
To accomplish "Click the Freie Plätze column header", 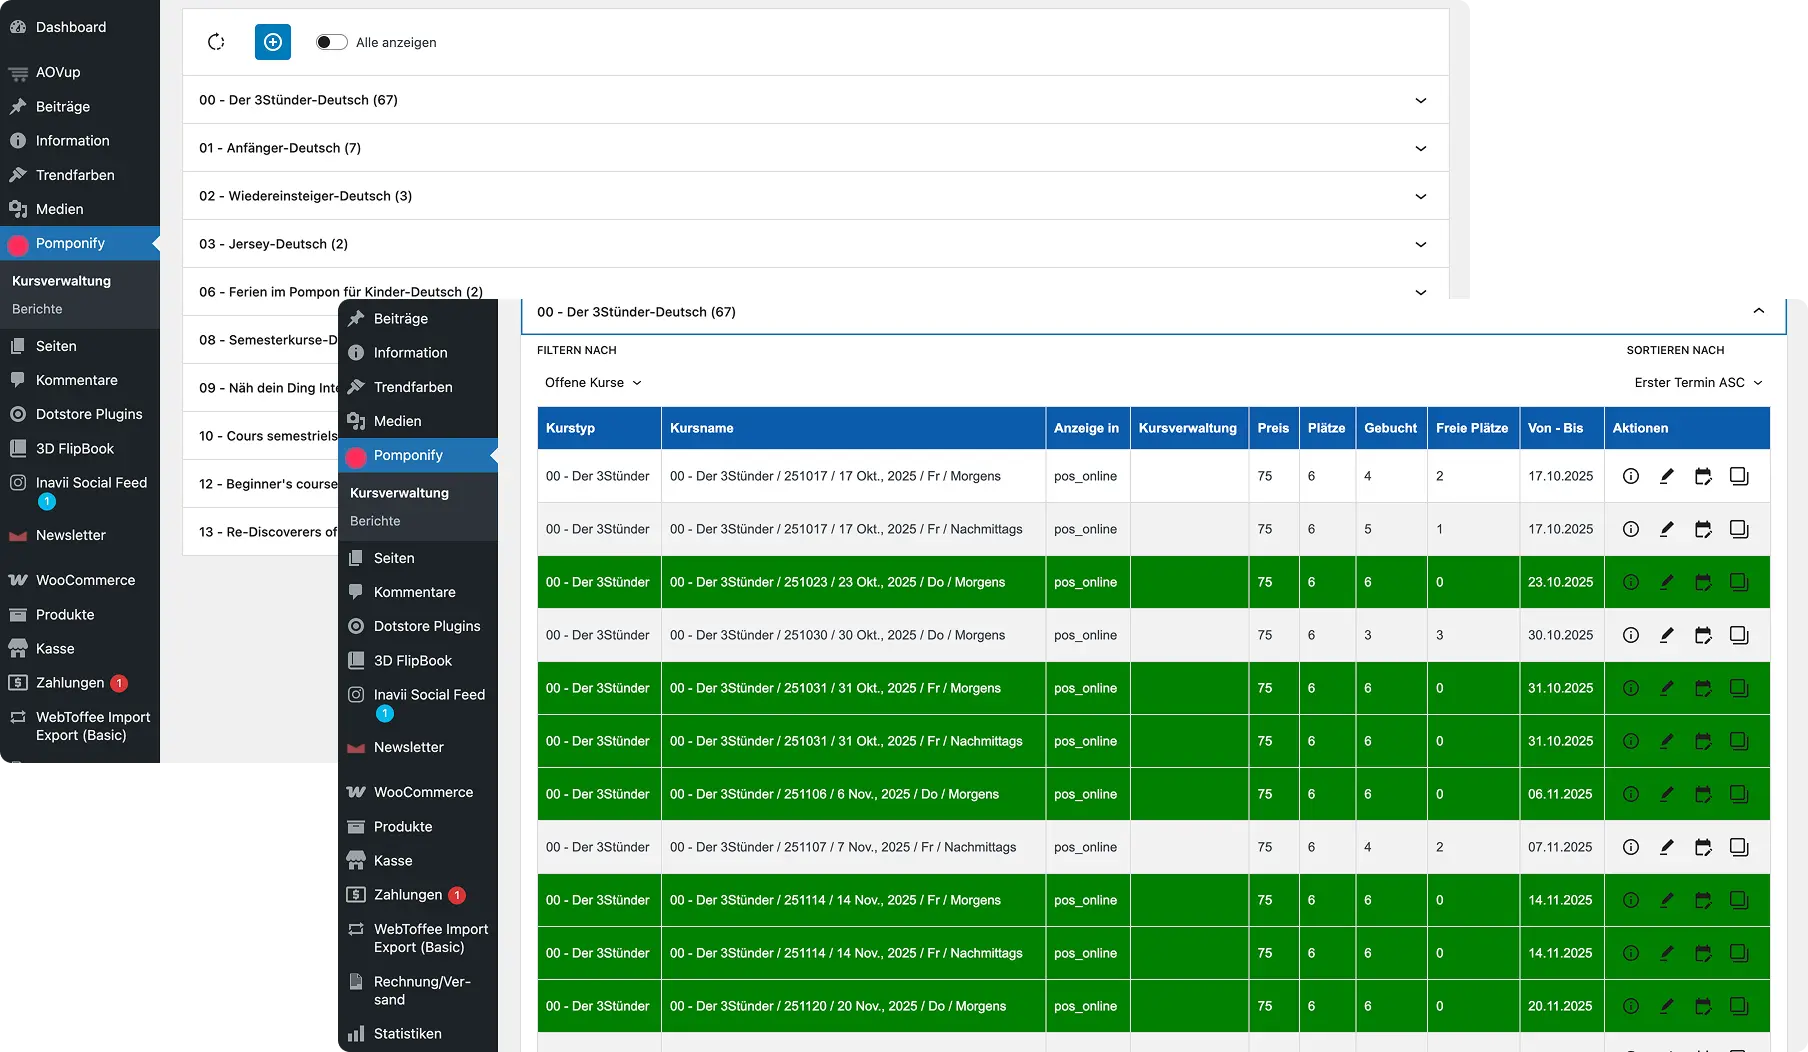I will coord(1471,428).
